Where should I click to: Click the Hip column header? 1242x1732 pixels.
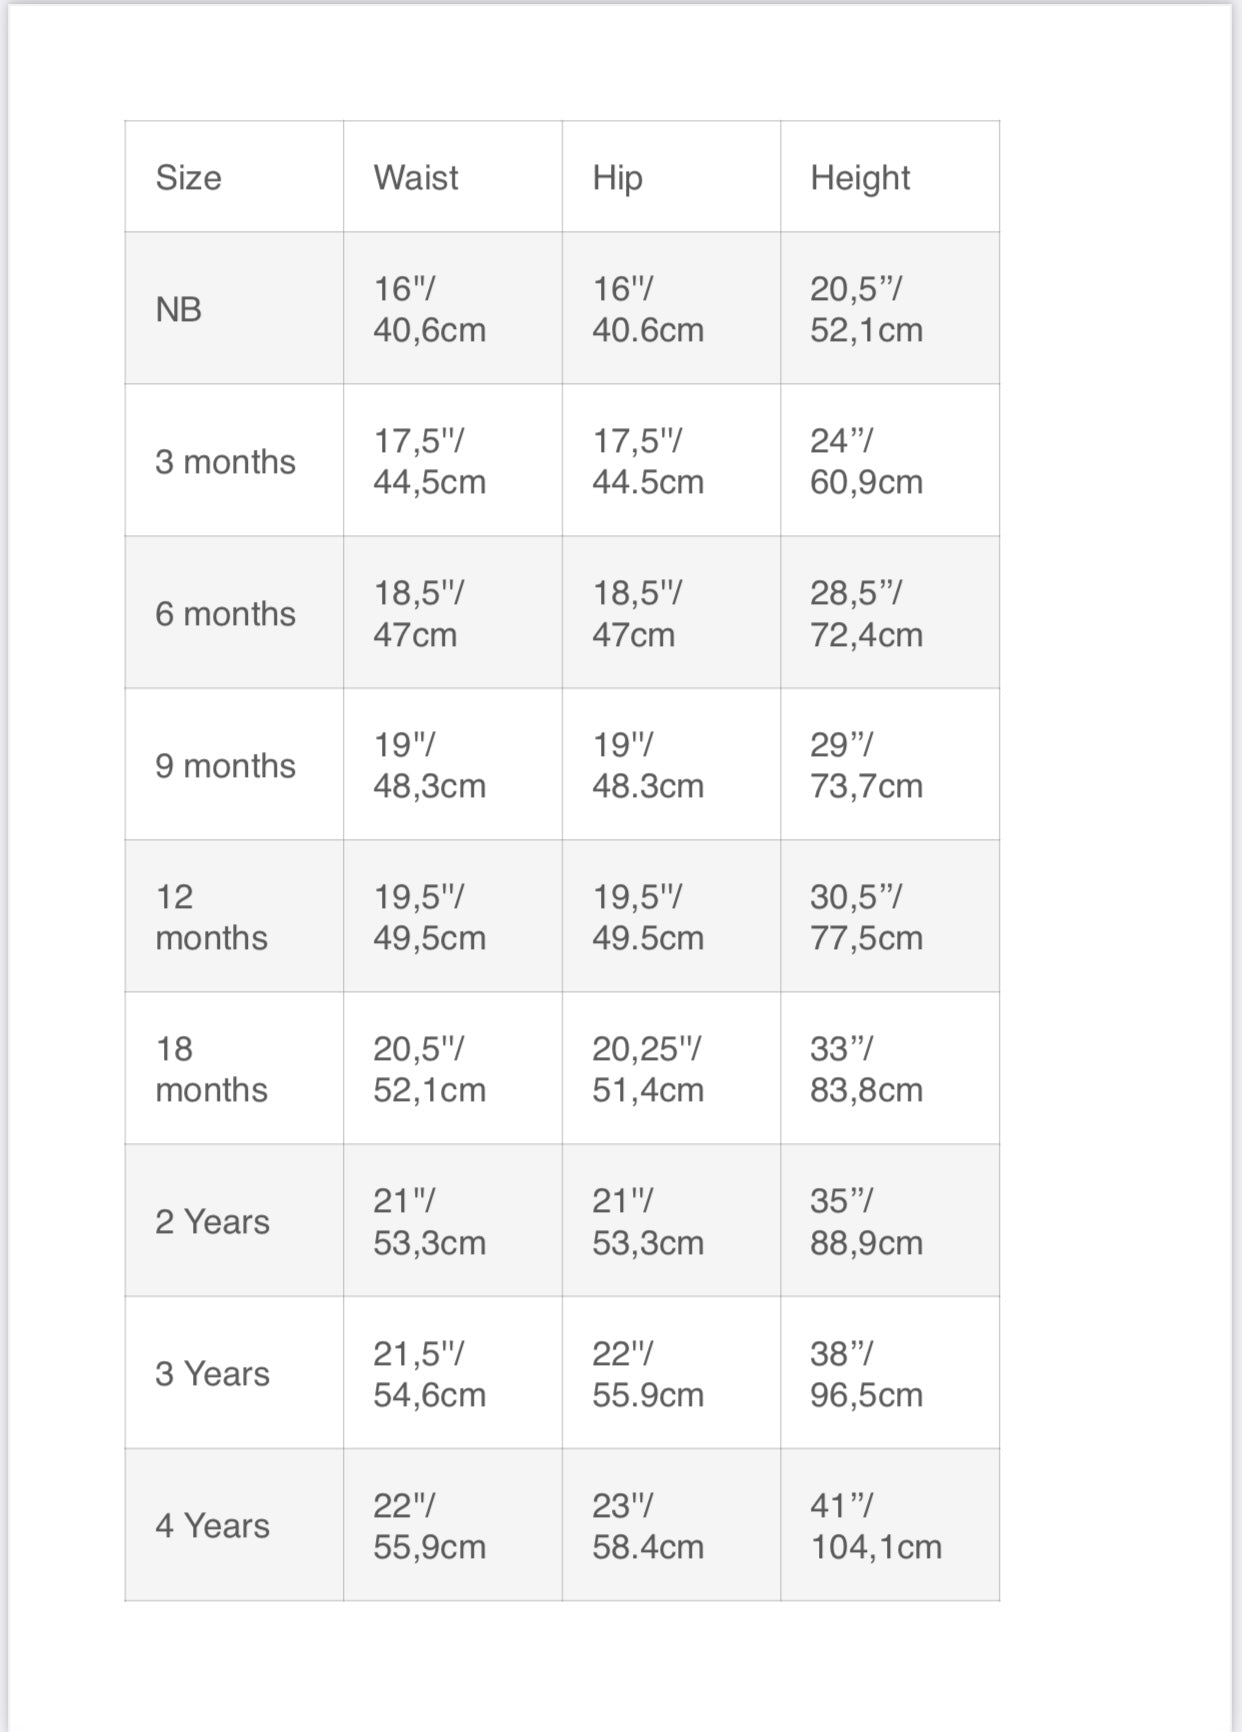pos(617,178)
